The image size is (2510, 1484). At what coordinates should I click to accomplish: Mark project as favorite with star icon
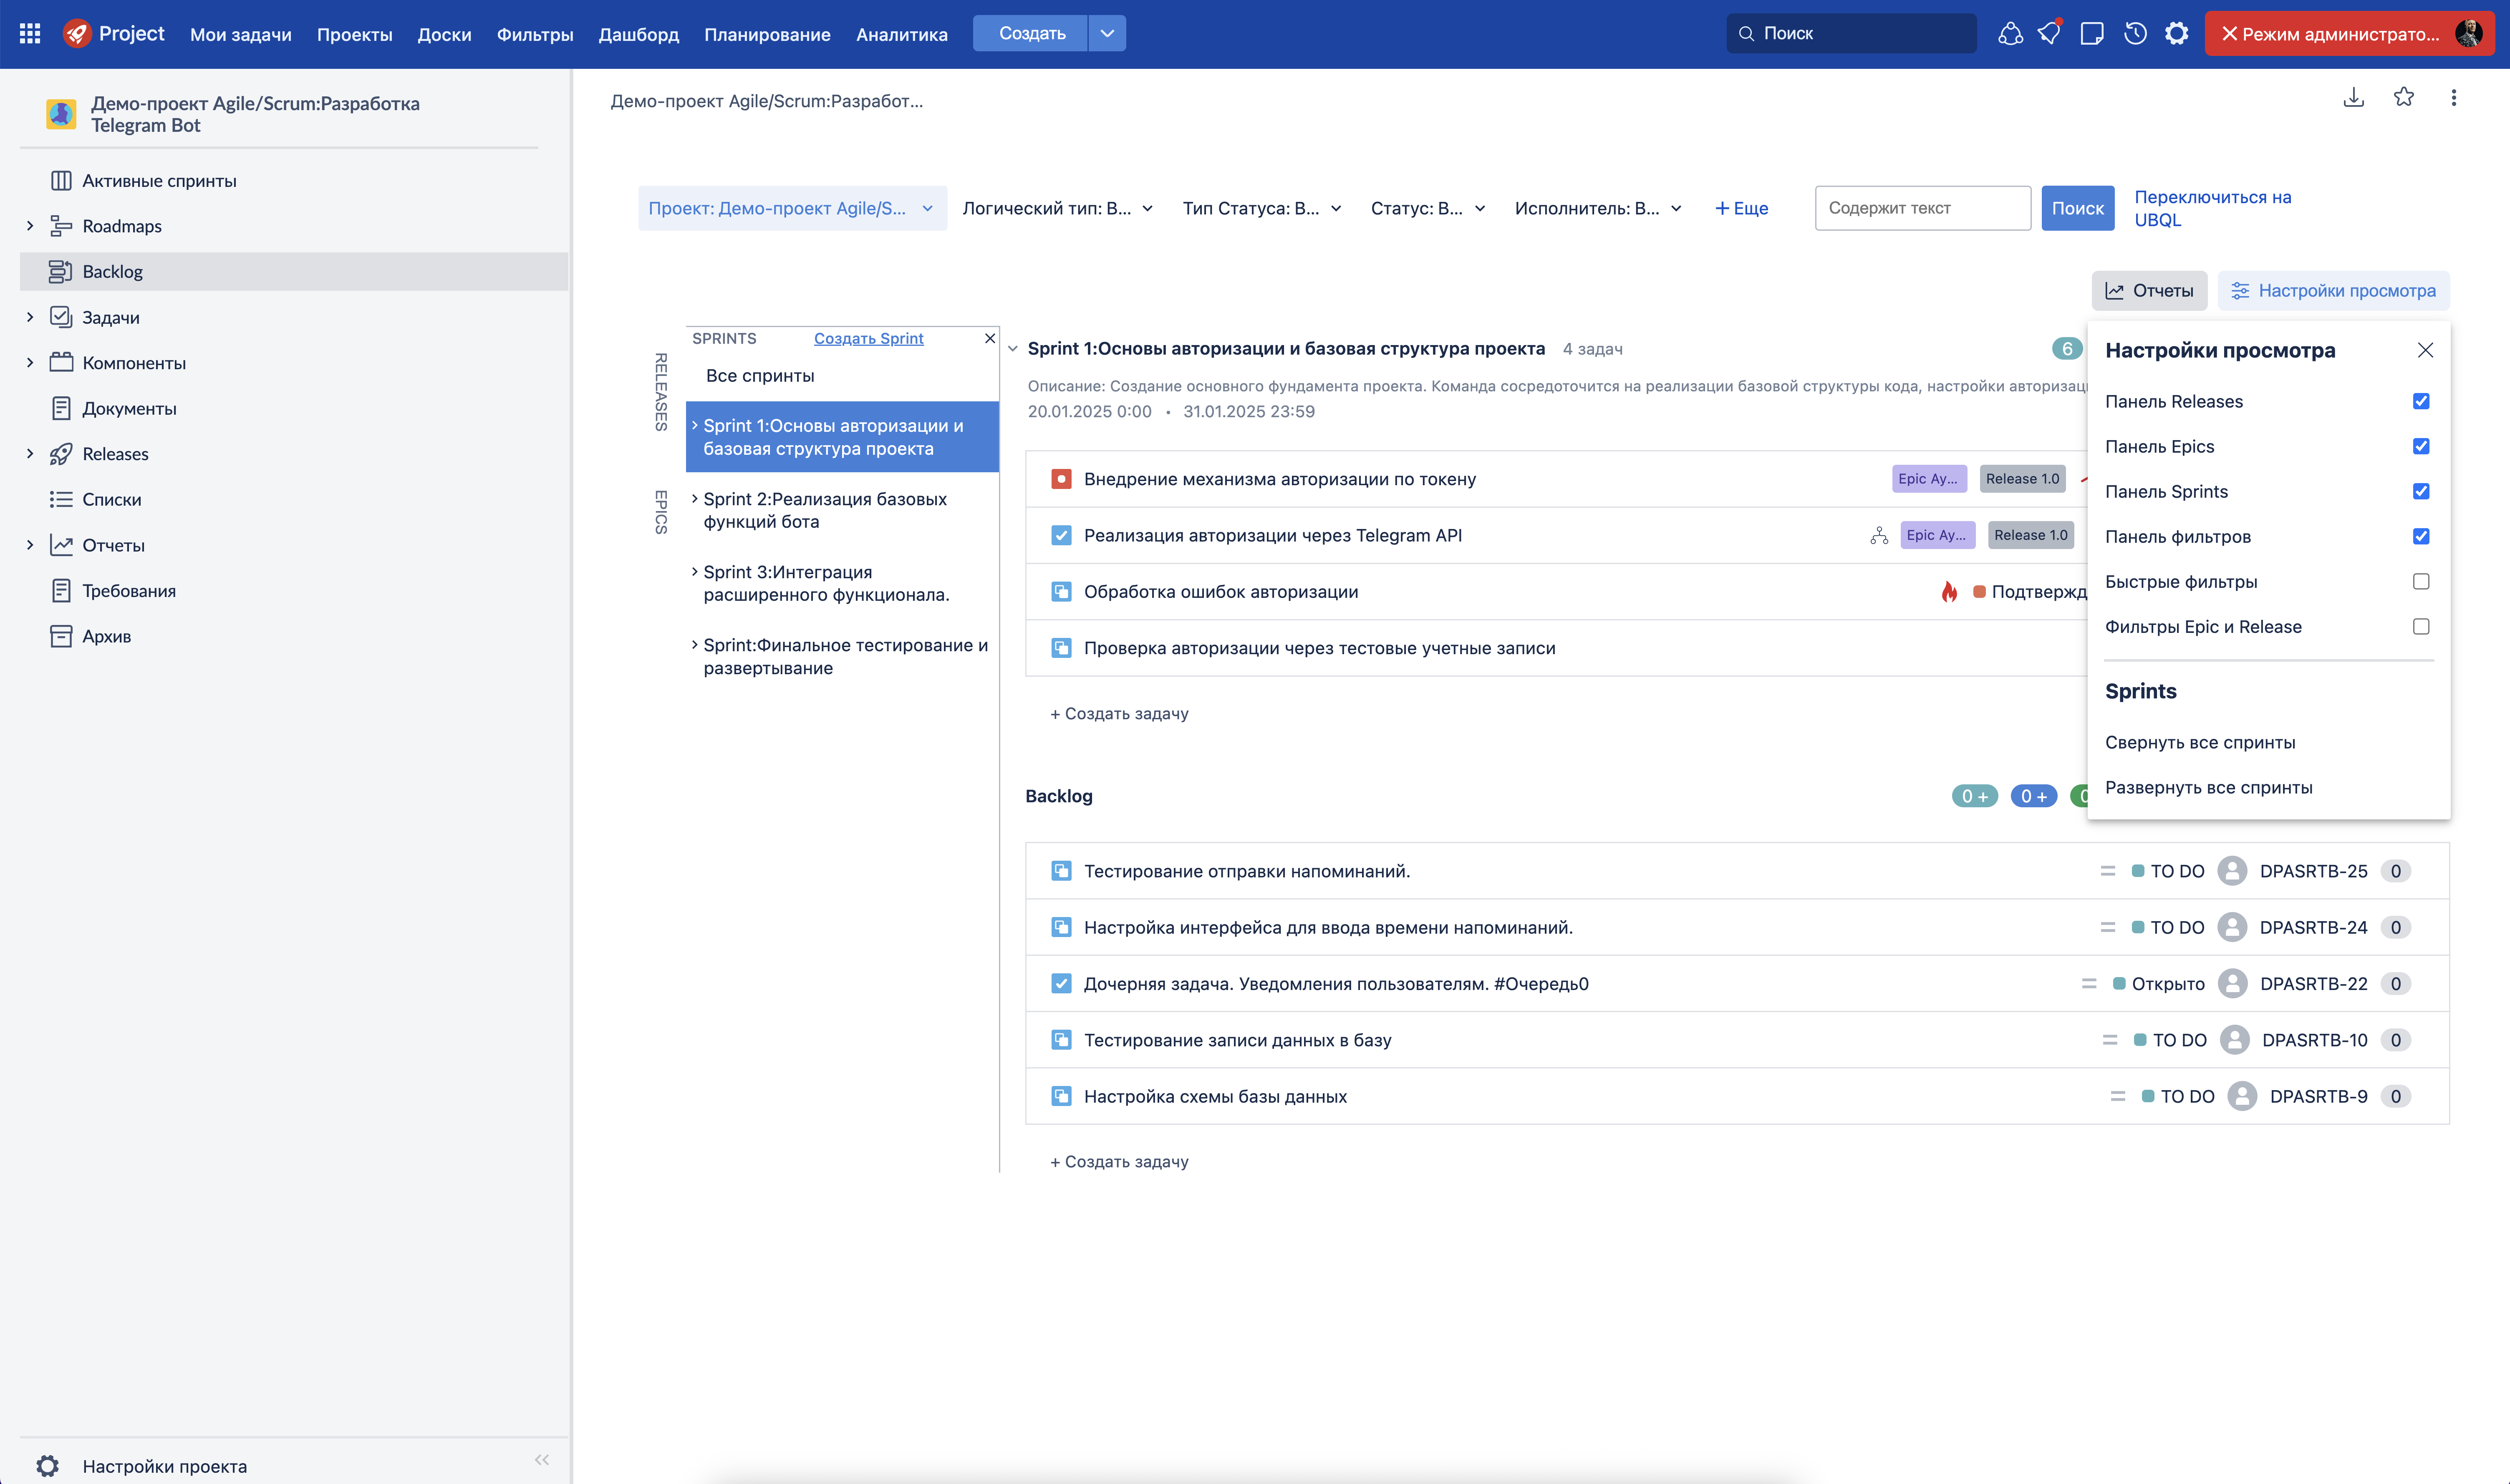point(2404,97)
